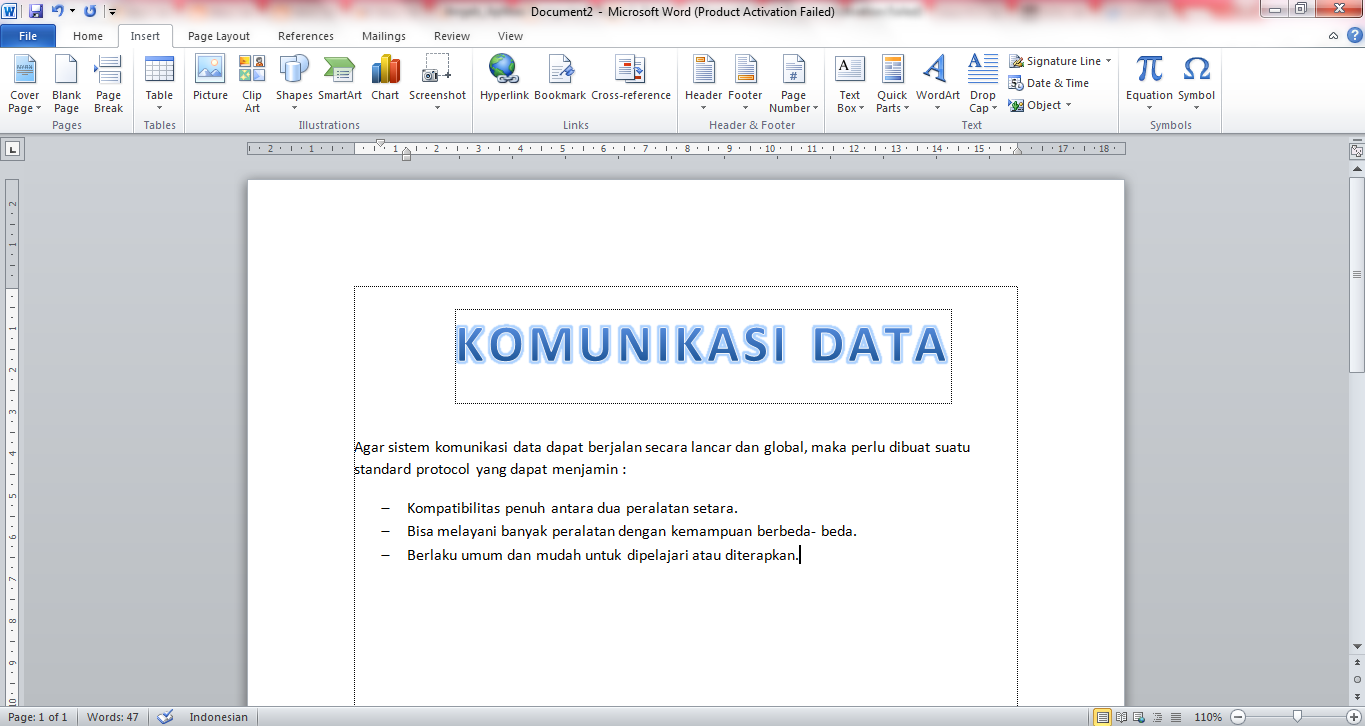Insert a Symbol
Screen dimensions: 1365x726
click(1196, 84)
